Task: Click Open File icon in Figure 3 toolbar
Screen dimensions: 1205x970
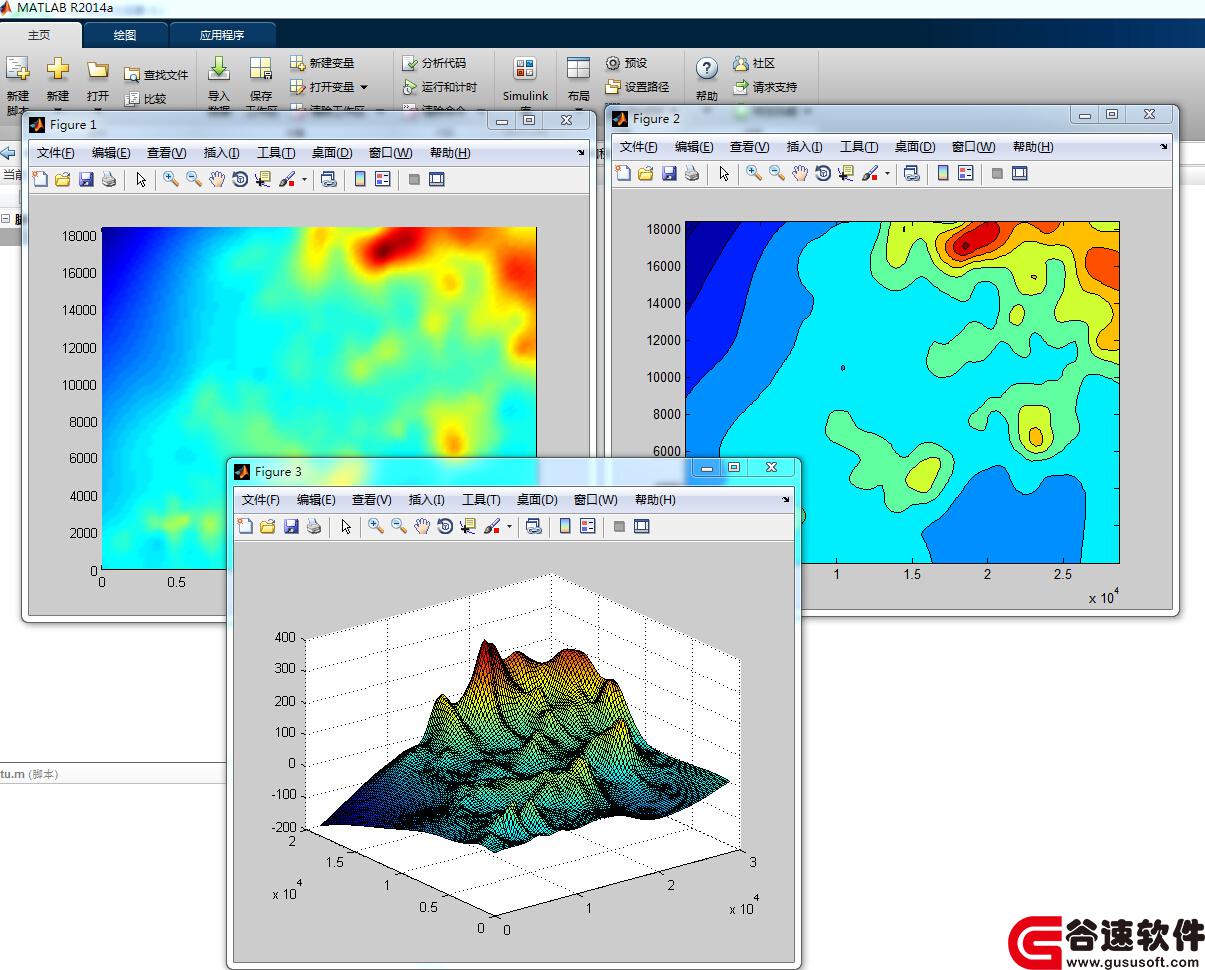Action: pos(268,526)
